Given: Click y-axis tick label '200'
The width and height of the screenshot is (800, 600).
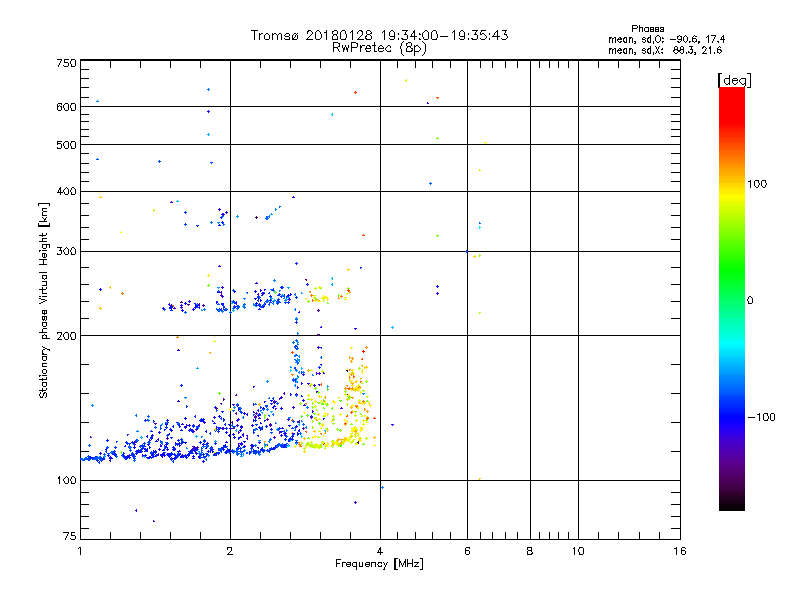Looking at the screenshot, I should [x=66, y=336].
